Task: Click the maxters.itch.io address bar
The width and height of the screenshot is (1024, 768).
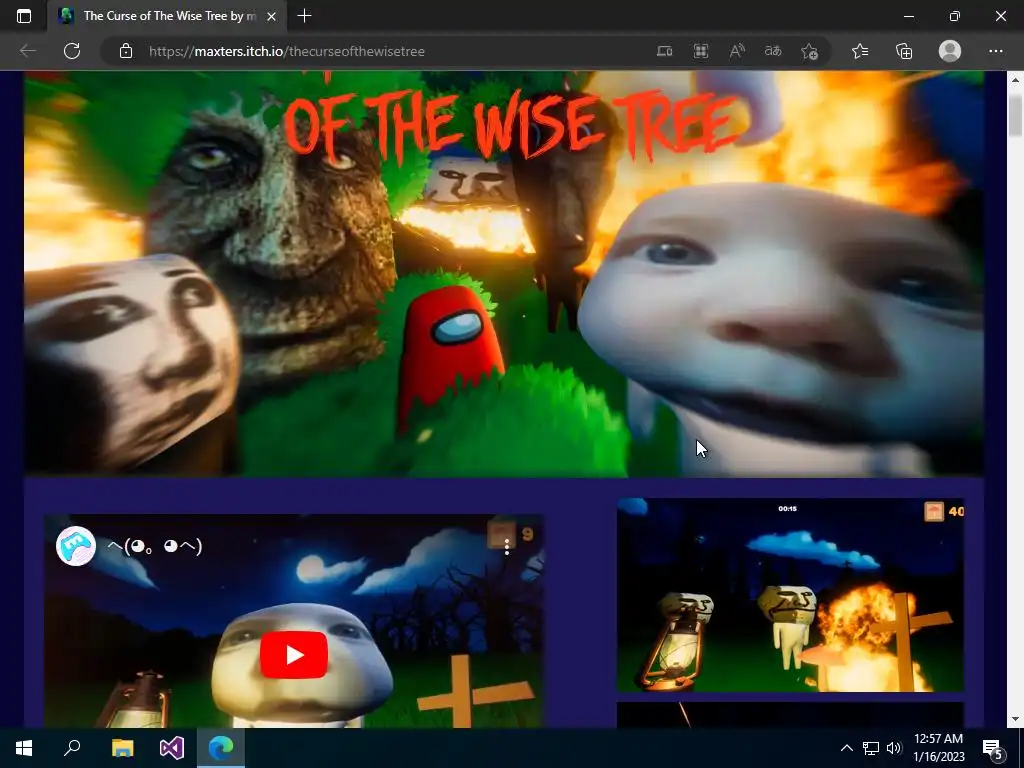Action: coord(287,51)
